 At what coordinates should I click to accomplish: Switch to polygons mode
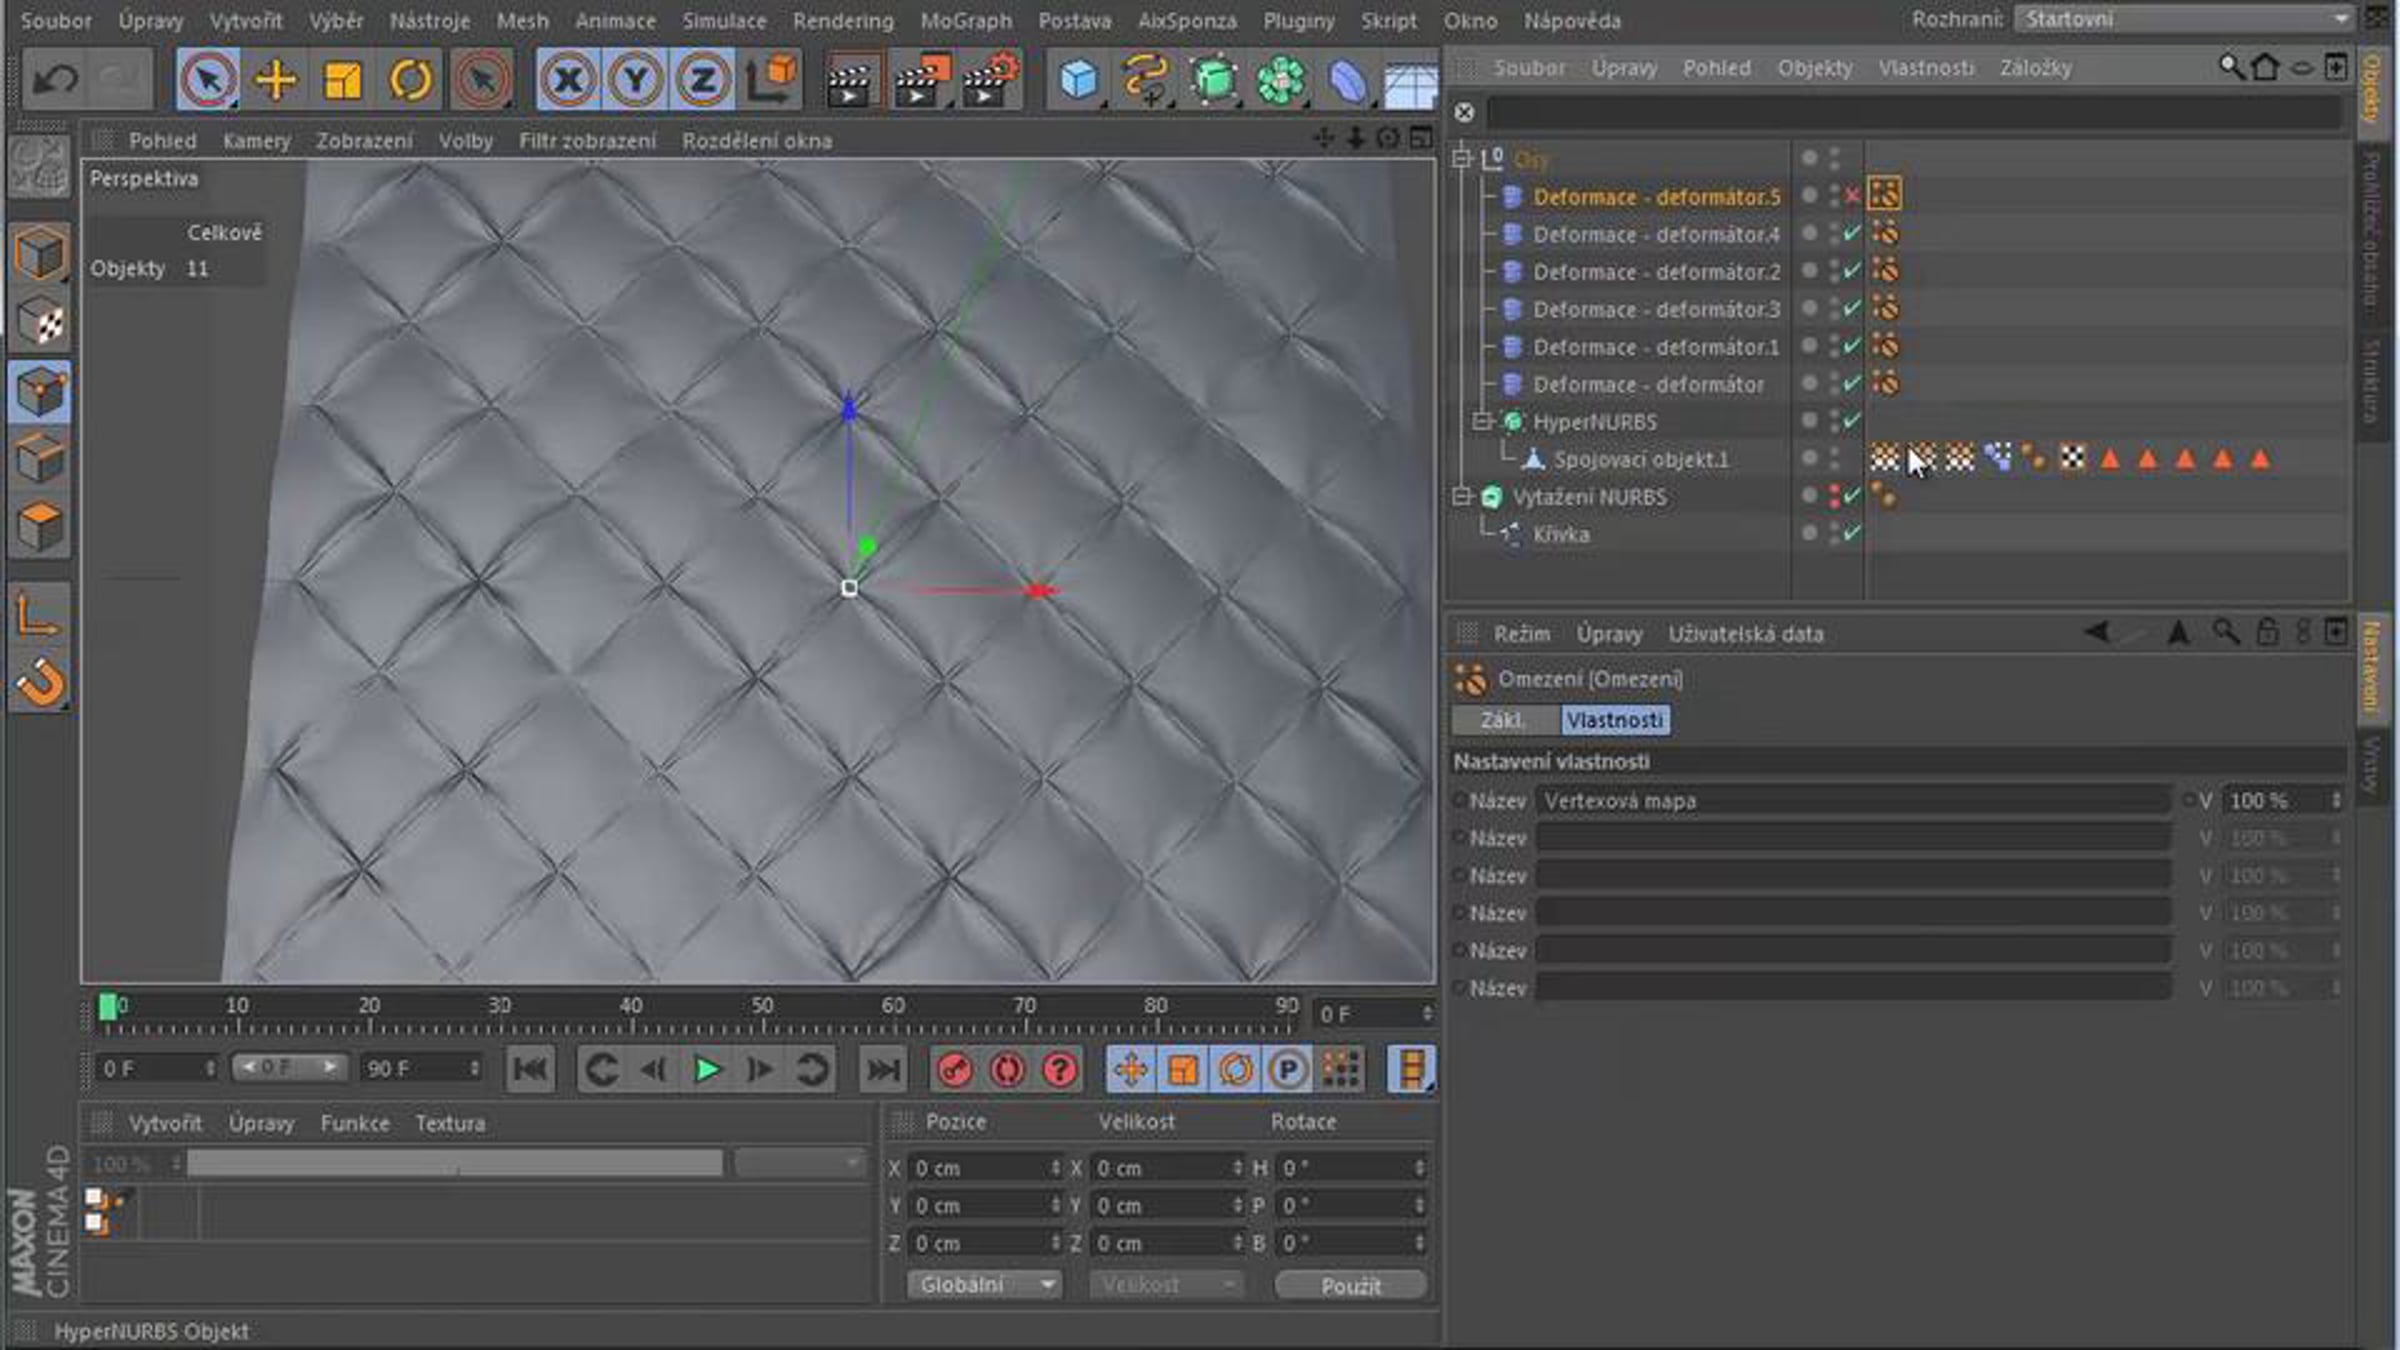click(x=40, y=527)
